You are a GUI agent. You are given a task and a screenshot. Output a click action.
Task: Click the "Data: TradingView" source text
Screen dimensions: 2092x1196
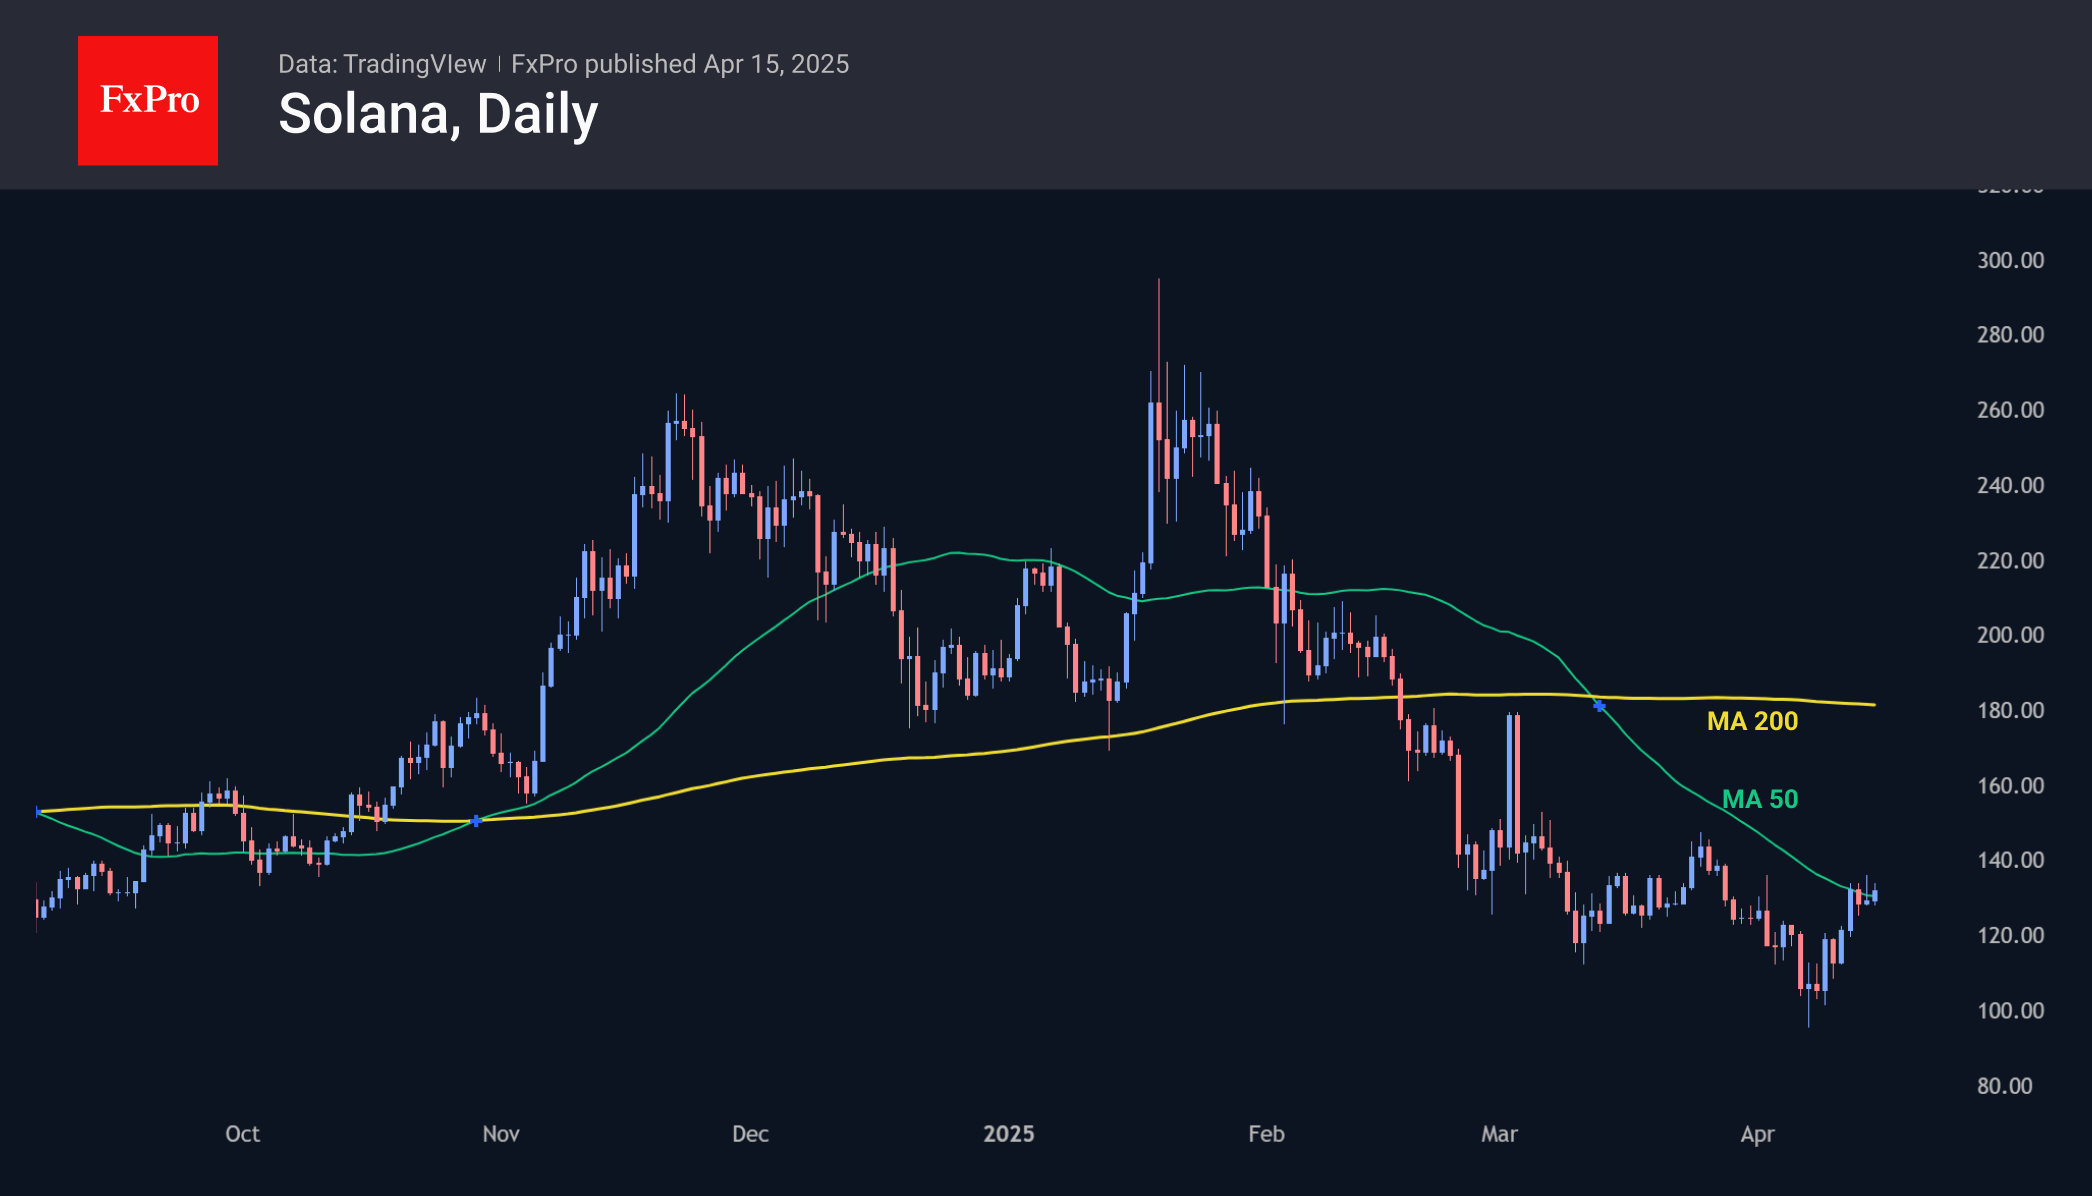[x=382, y=64]
